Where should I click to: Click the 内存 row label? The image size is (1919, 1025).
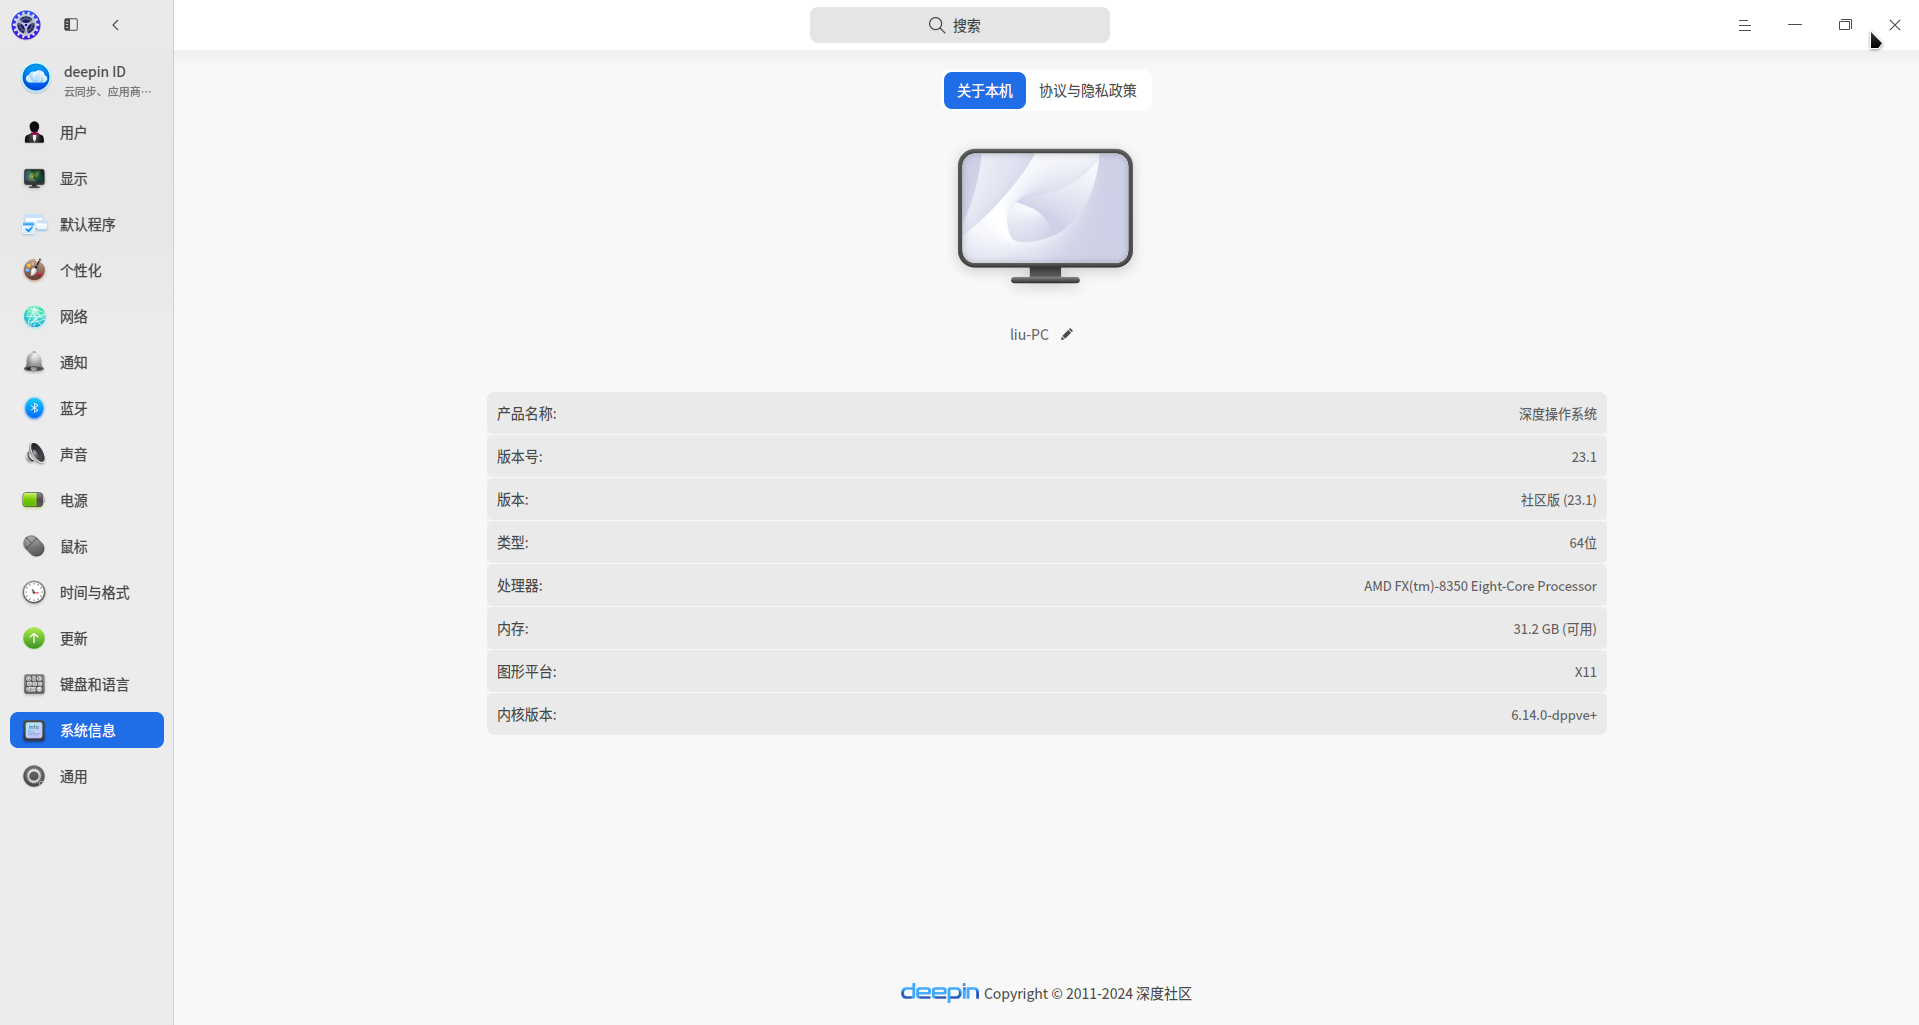coord(513,629)
